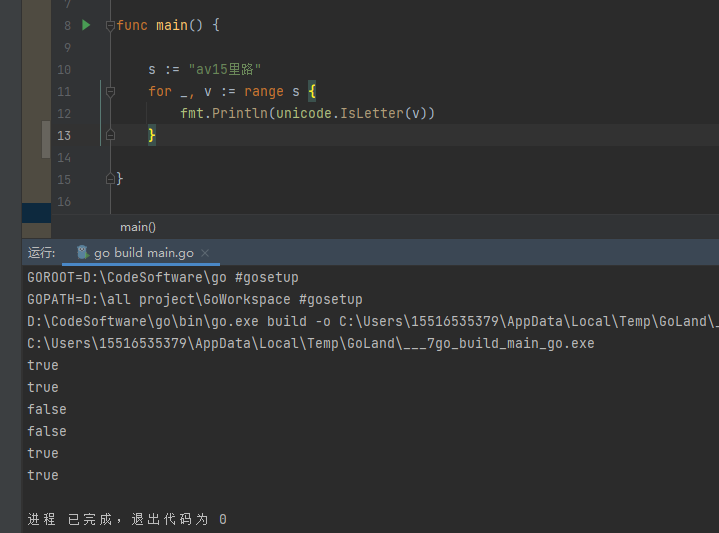Screen dimensions: 719x533
Task: Click closing yellow brace on line 13
Action: pyautogui.click(x=152, y=135)
